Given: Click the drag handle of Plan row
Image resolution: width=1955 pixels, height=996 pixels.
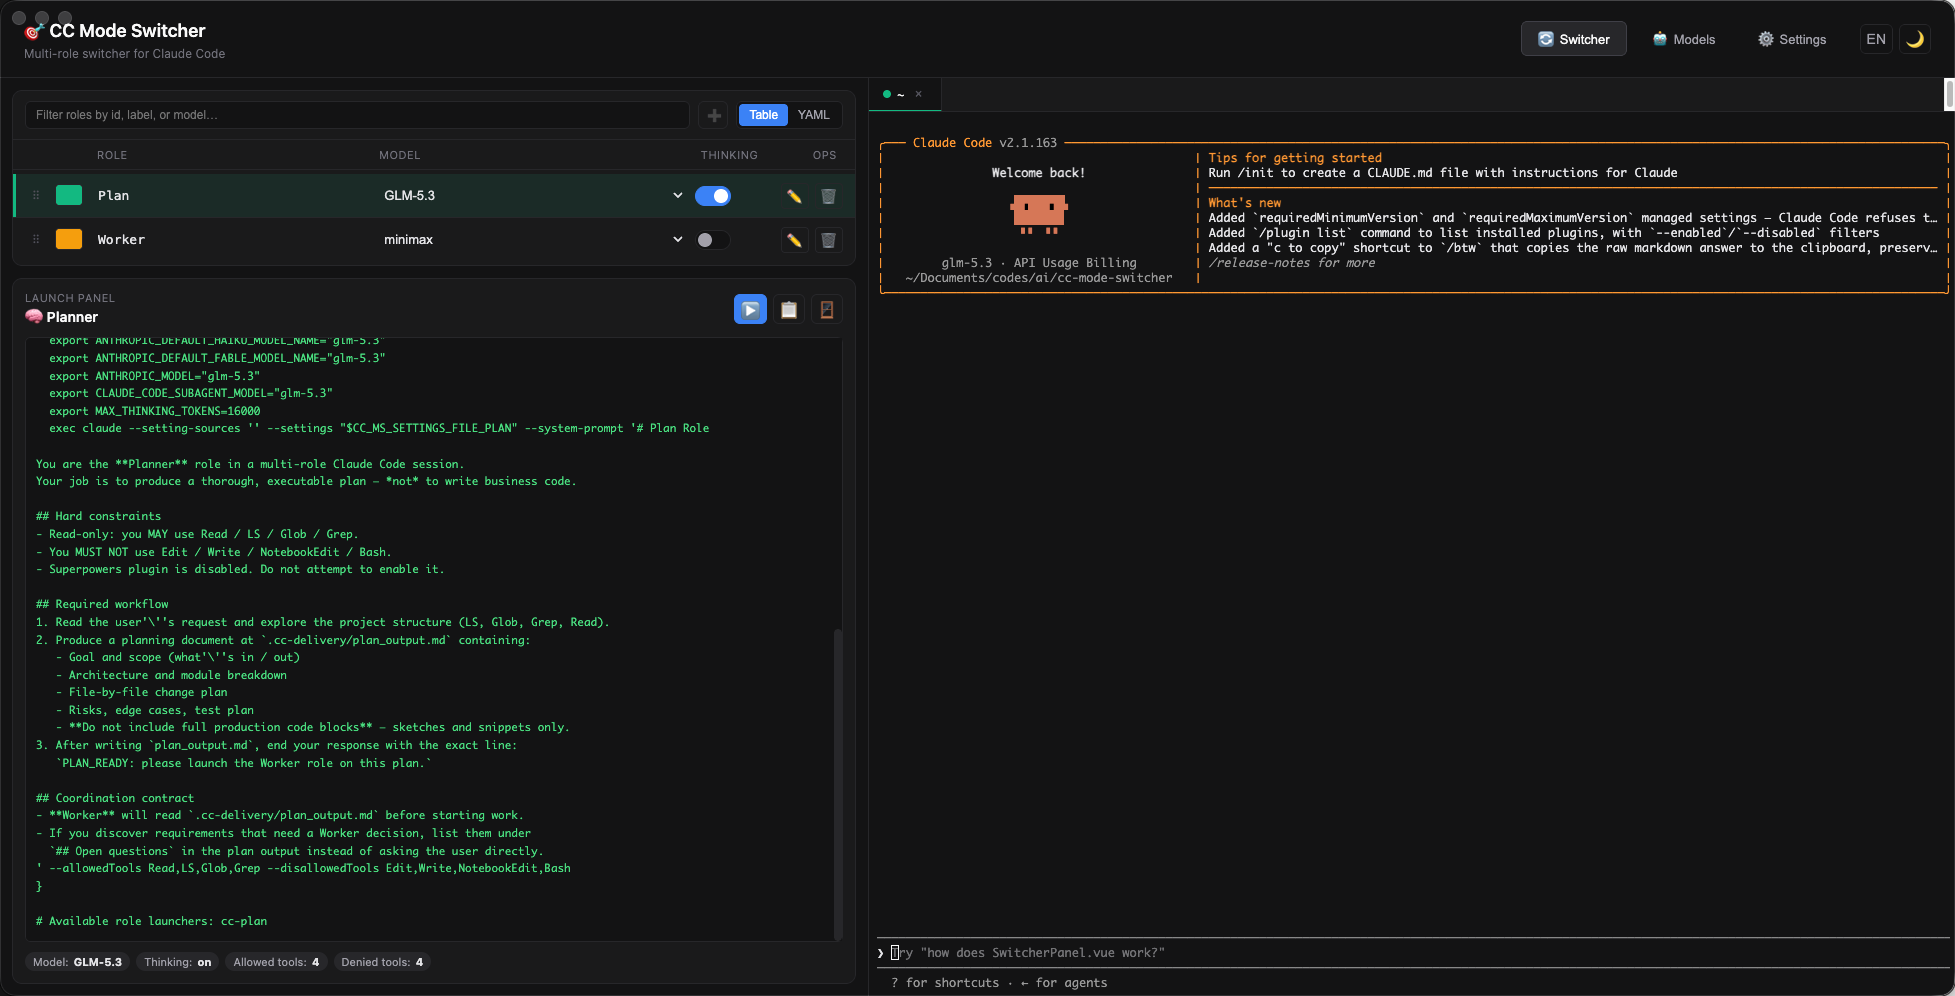Looking at the screenshot, I should tap(36, 195).
